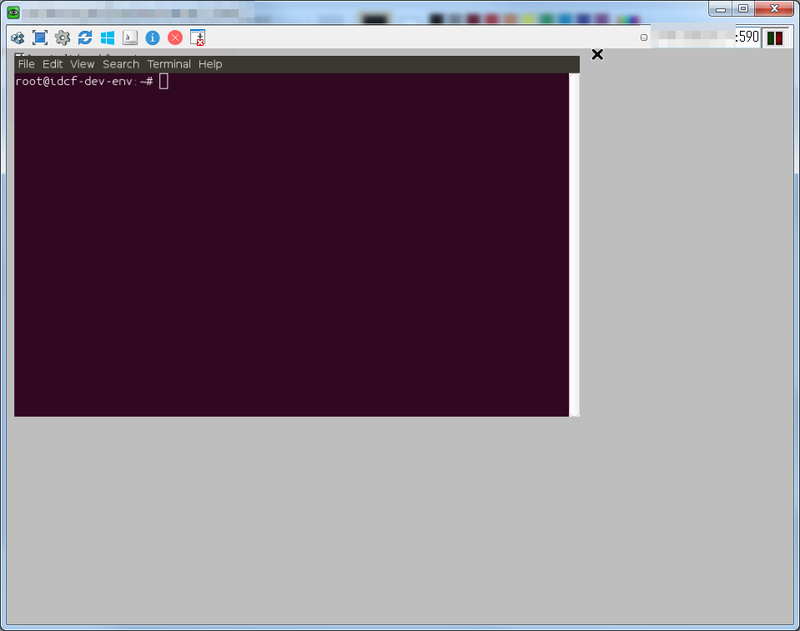Screen dimensions: 800x631
Task: Show connection info with blue icon
Action: pos(152,38)
